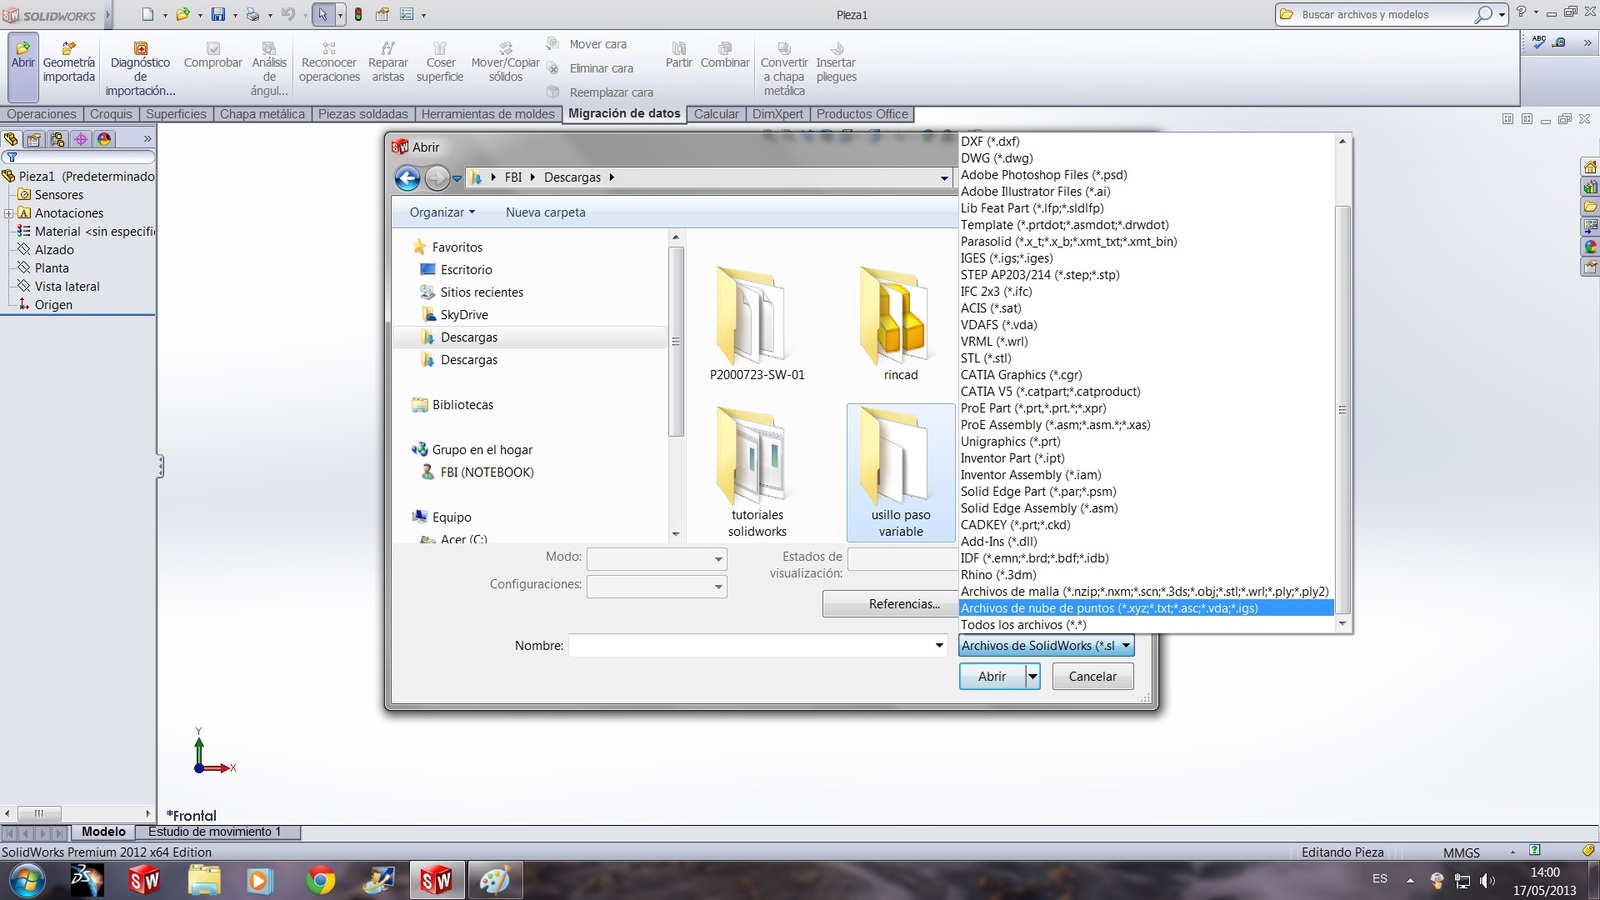Open the file type combo box
The height and width of the screenshot is (900, 1600).
pyautogui.click(x=1046, y=646)
